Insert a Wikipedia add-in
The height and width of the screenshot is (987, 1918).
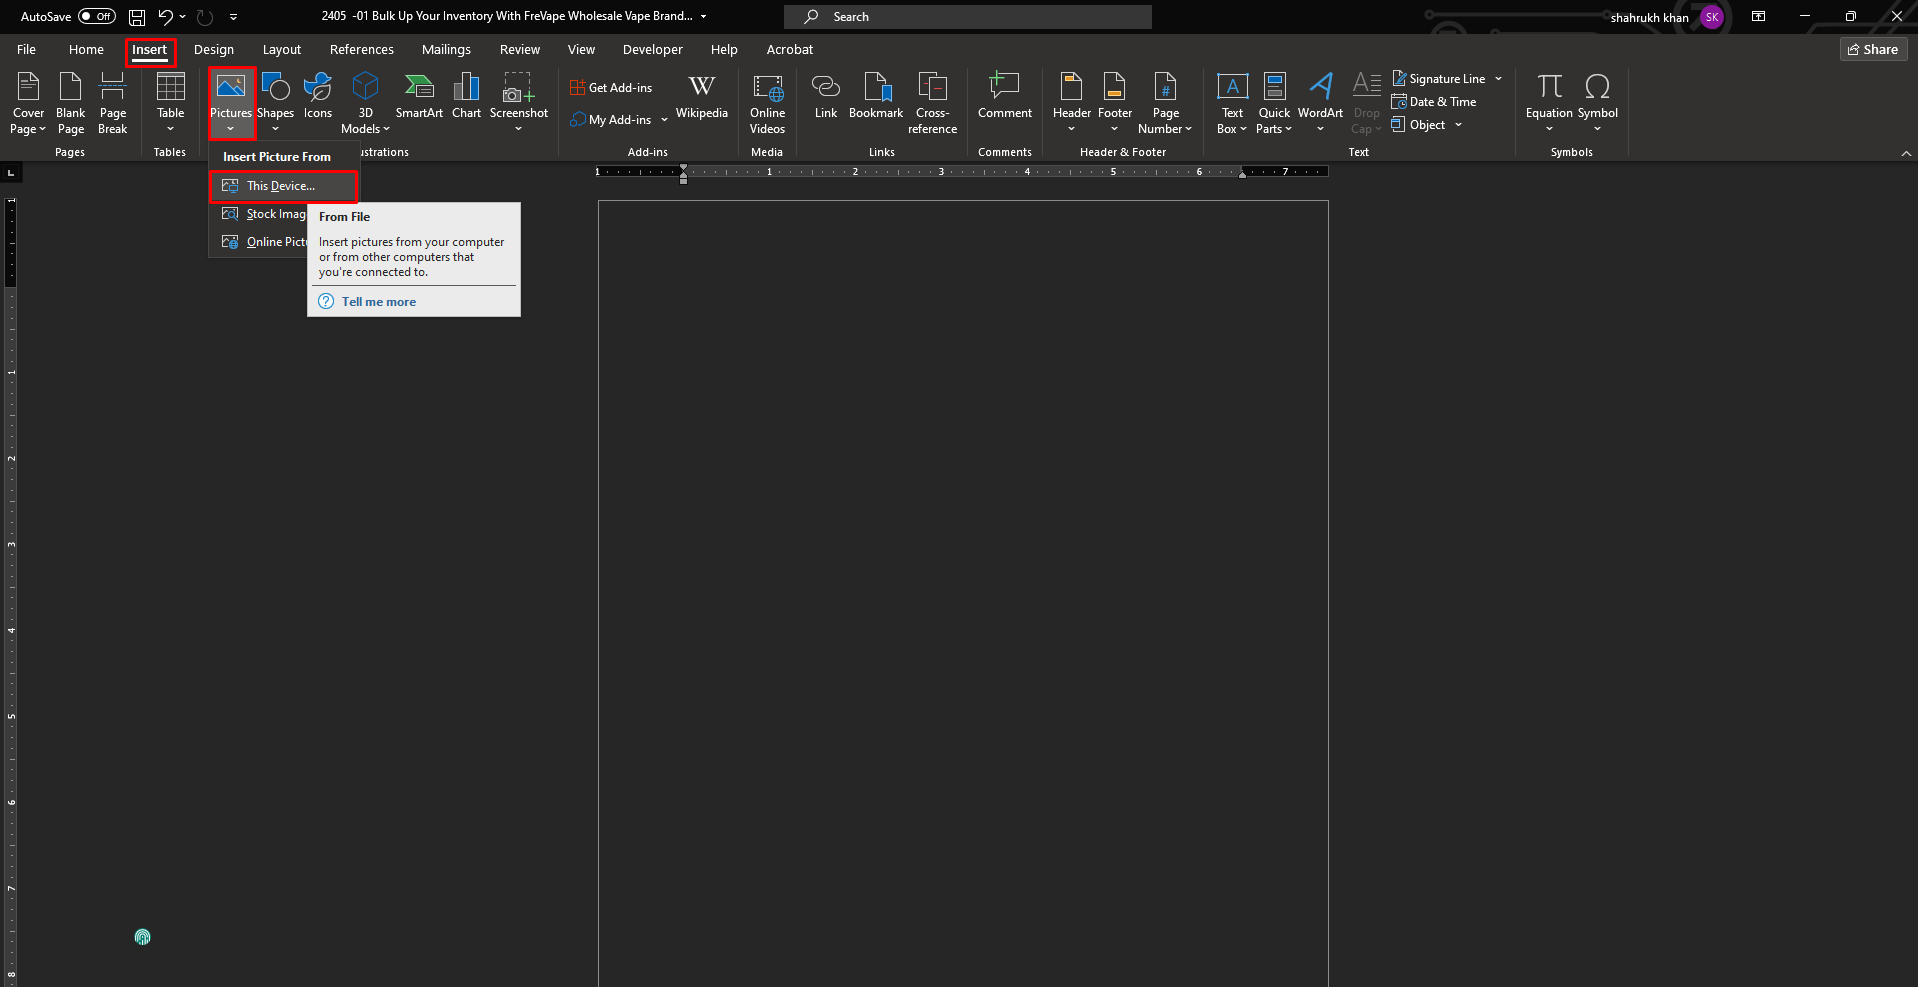(701, 98)
